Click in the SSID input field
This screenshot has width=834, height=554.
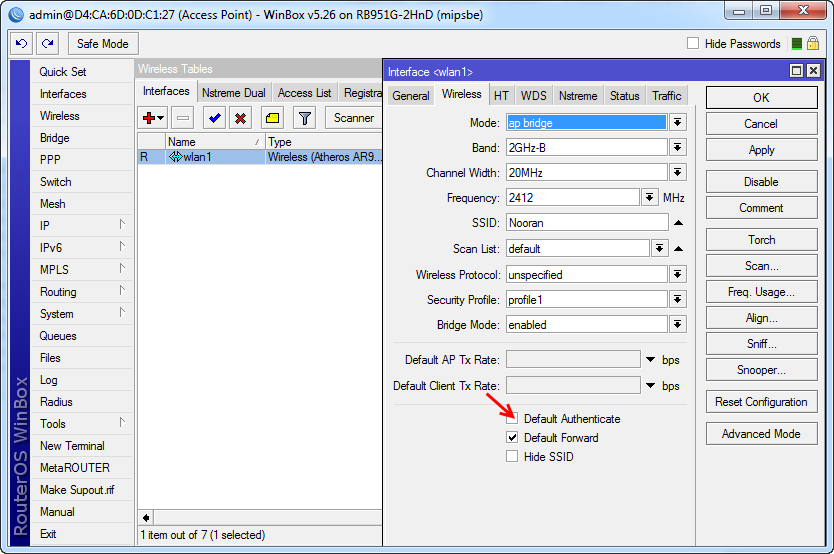point(587,223)
